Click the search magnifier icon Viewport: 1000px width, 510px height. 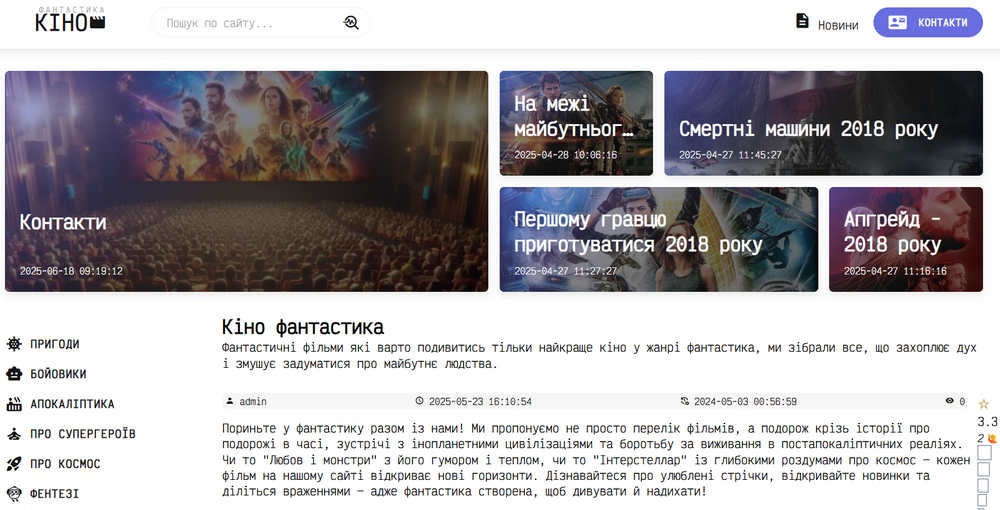pyautogui.click(x=351, y=23)
